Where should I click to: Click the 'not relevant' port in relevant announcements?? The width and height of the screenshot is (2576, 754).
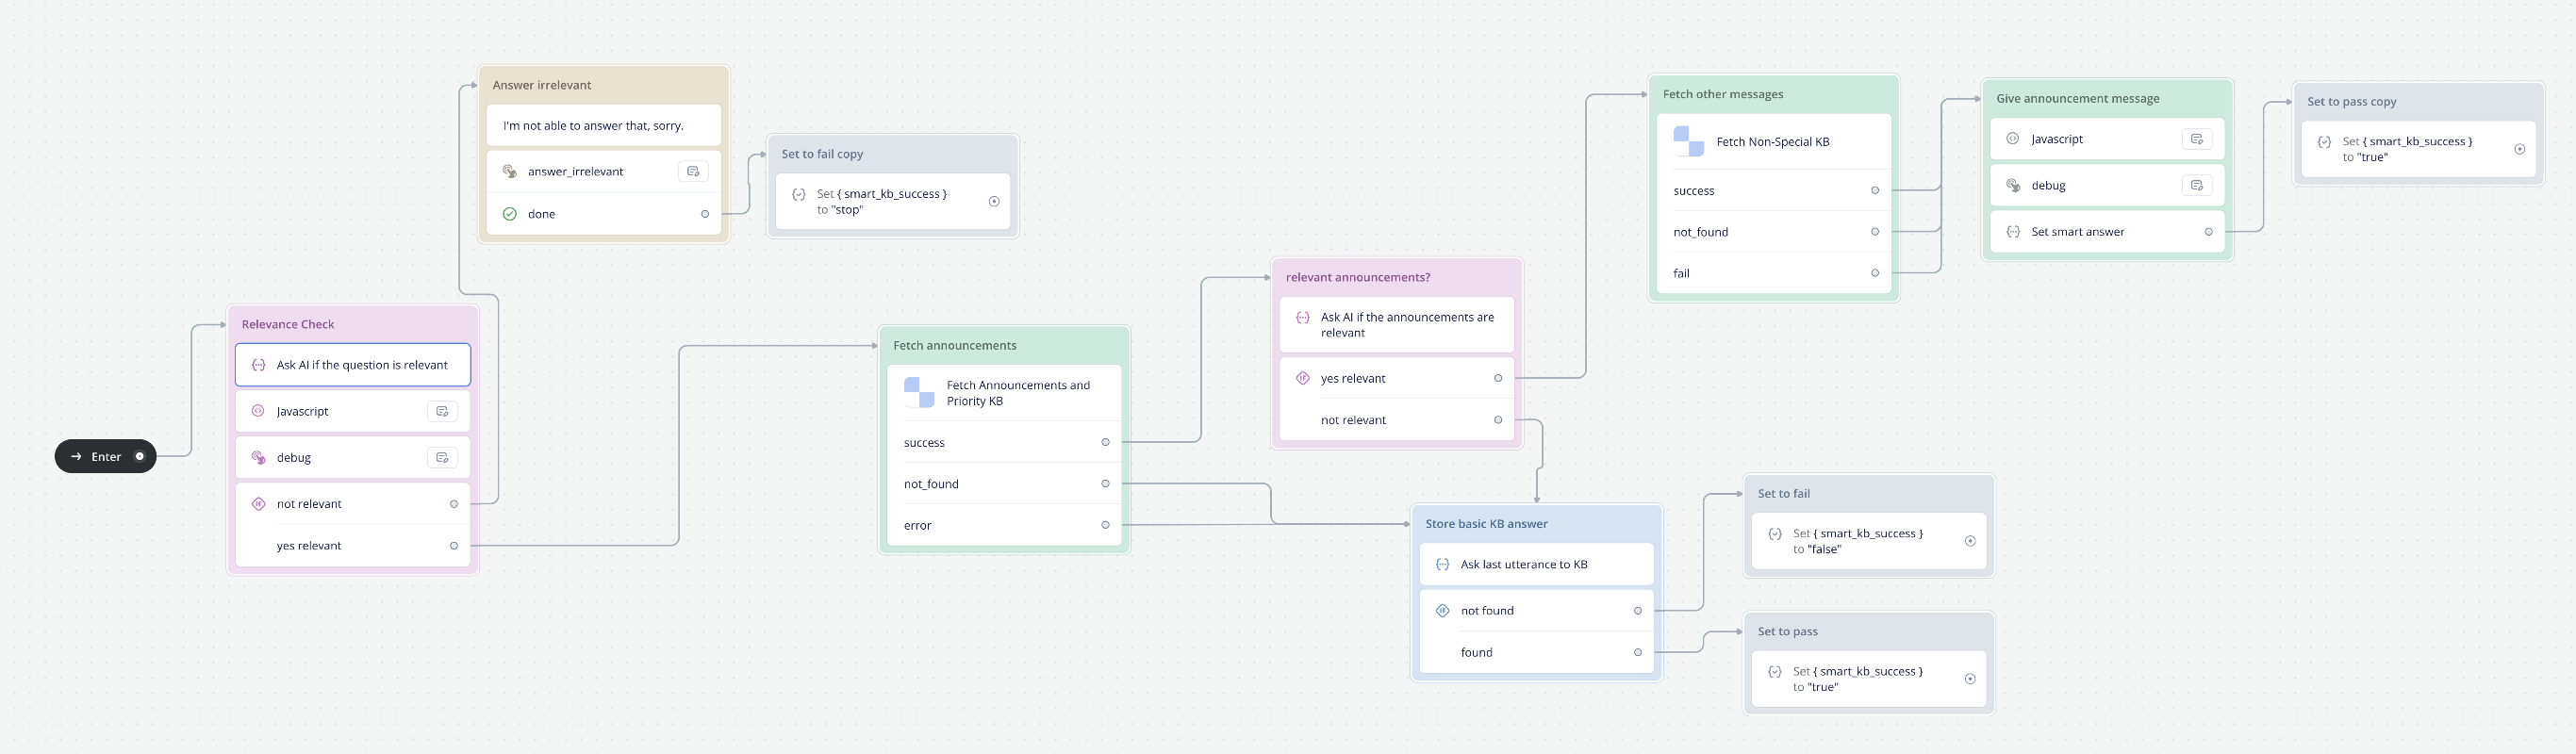pos(1498,420)
